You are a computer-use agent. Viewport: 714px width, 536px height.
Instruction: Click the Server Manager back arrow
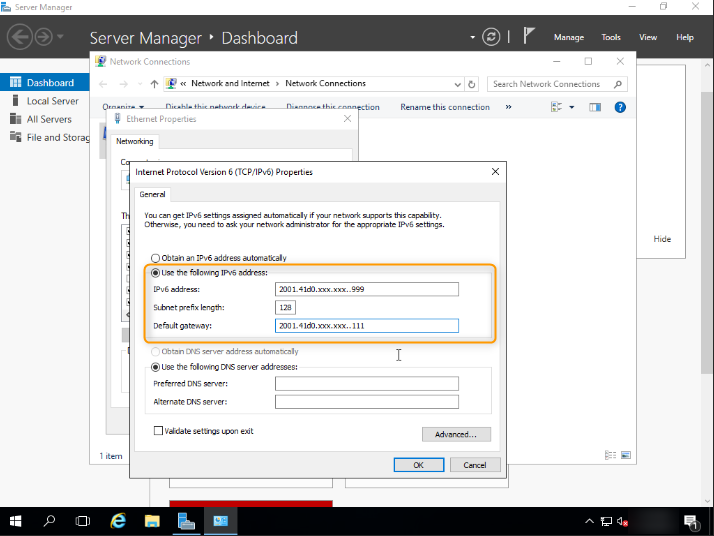tap(19, 37)
